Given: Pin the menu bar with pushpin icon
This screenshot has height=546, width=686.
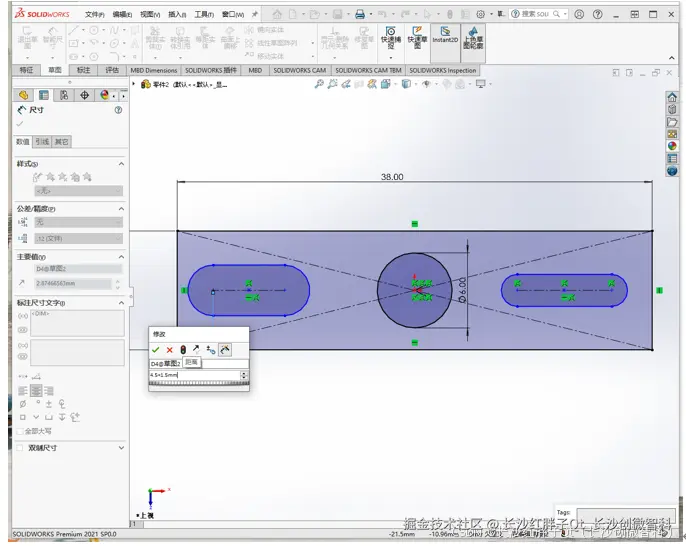Looking at the screenshot, I should 255,14.
